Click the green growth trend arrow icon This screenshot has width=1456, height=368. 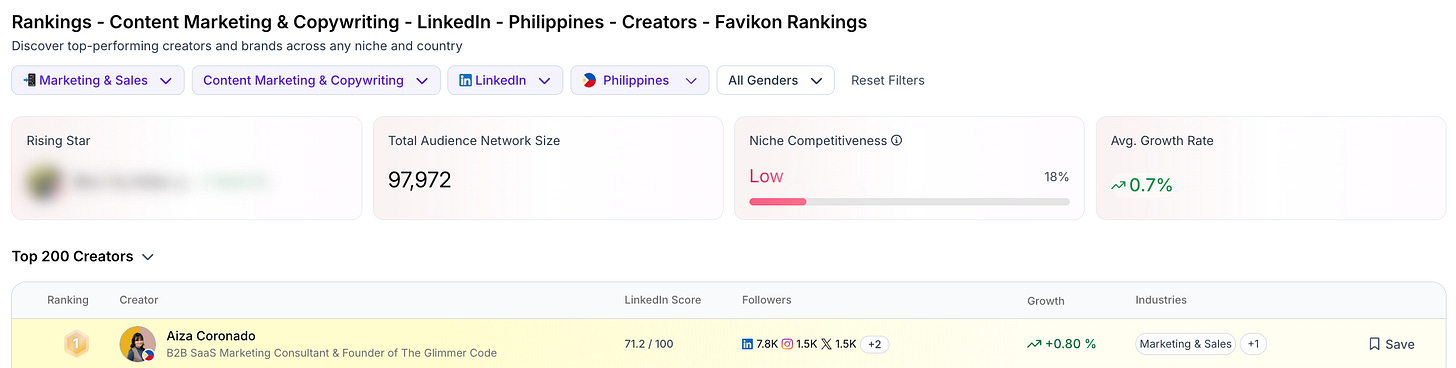1034,344
